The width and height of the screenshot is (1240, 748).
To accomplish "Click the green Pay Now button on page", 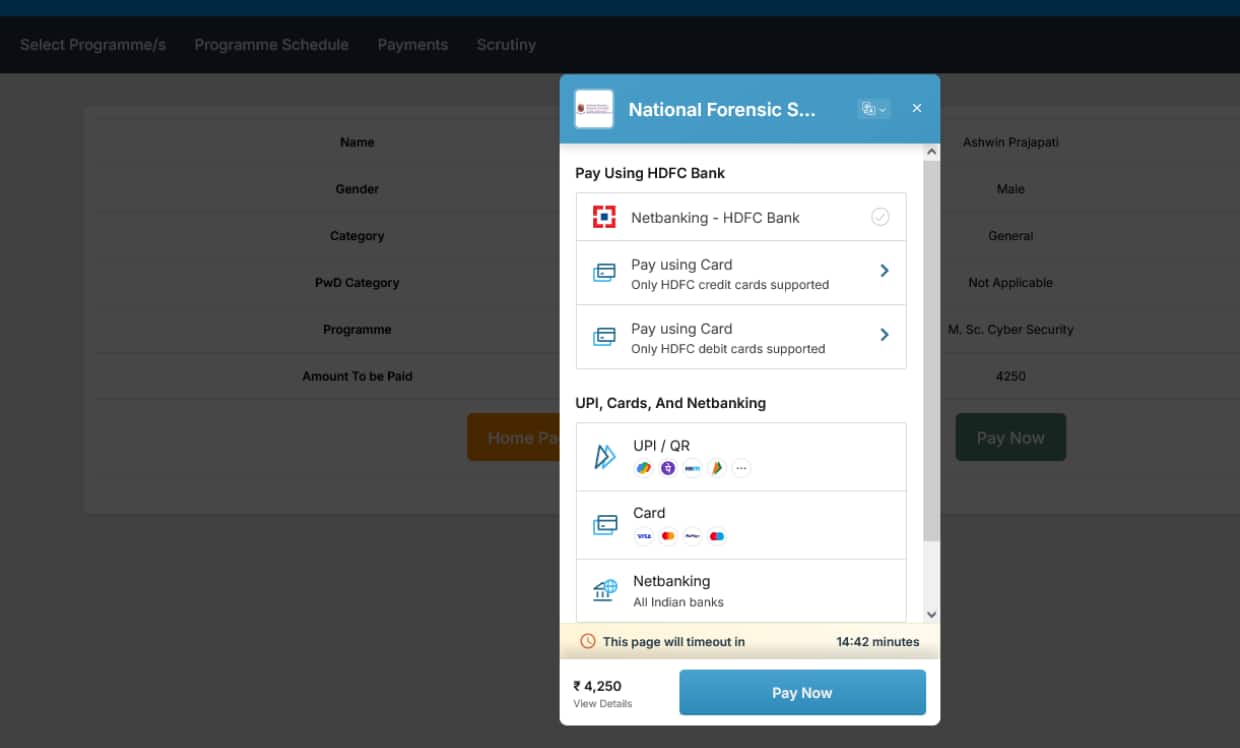I will [1011, 438].
